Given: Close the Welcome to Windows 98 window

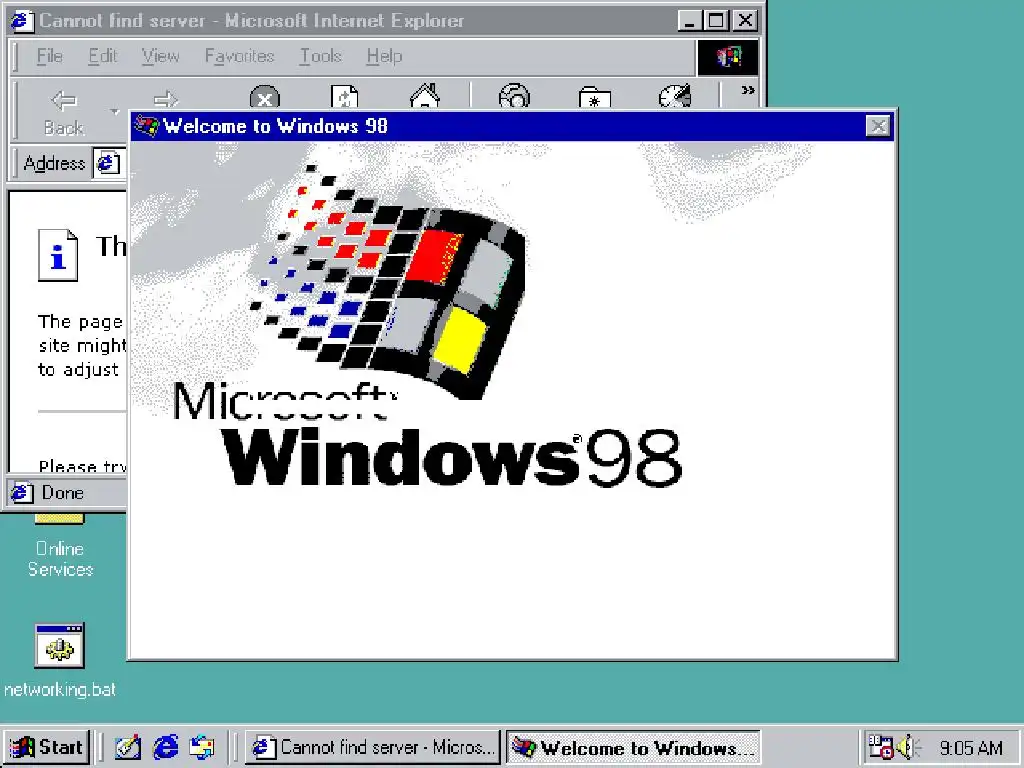Looking at the screenshot, I should pyautogui.click(x=878, y=125).
